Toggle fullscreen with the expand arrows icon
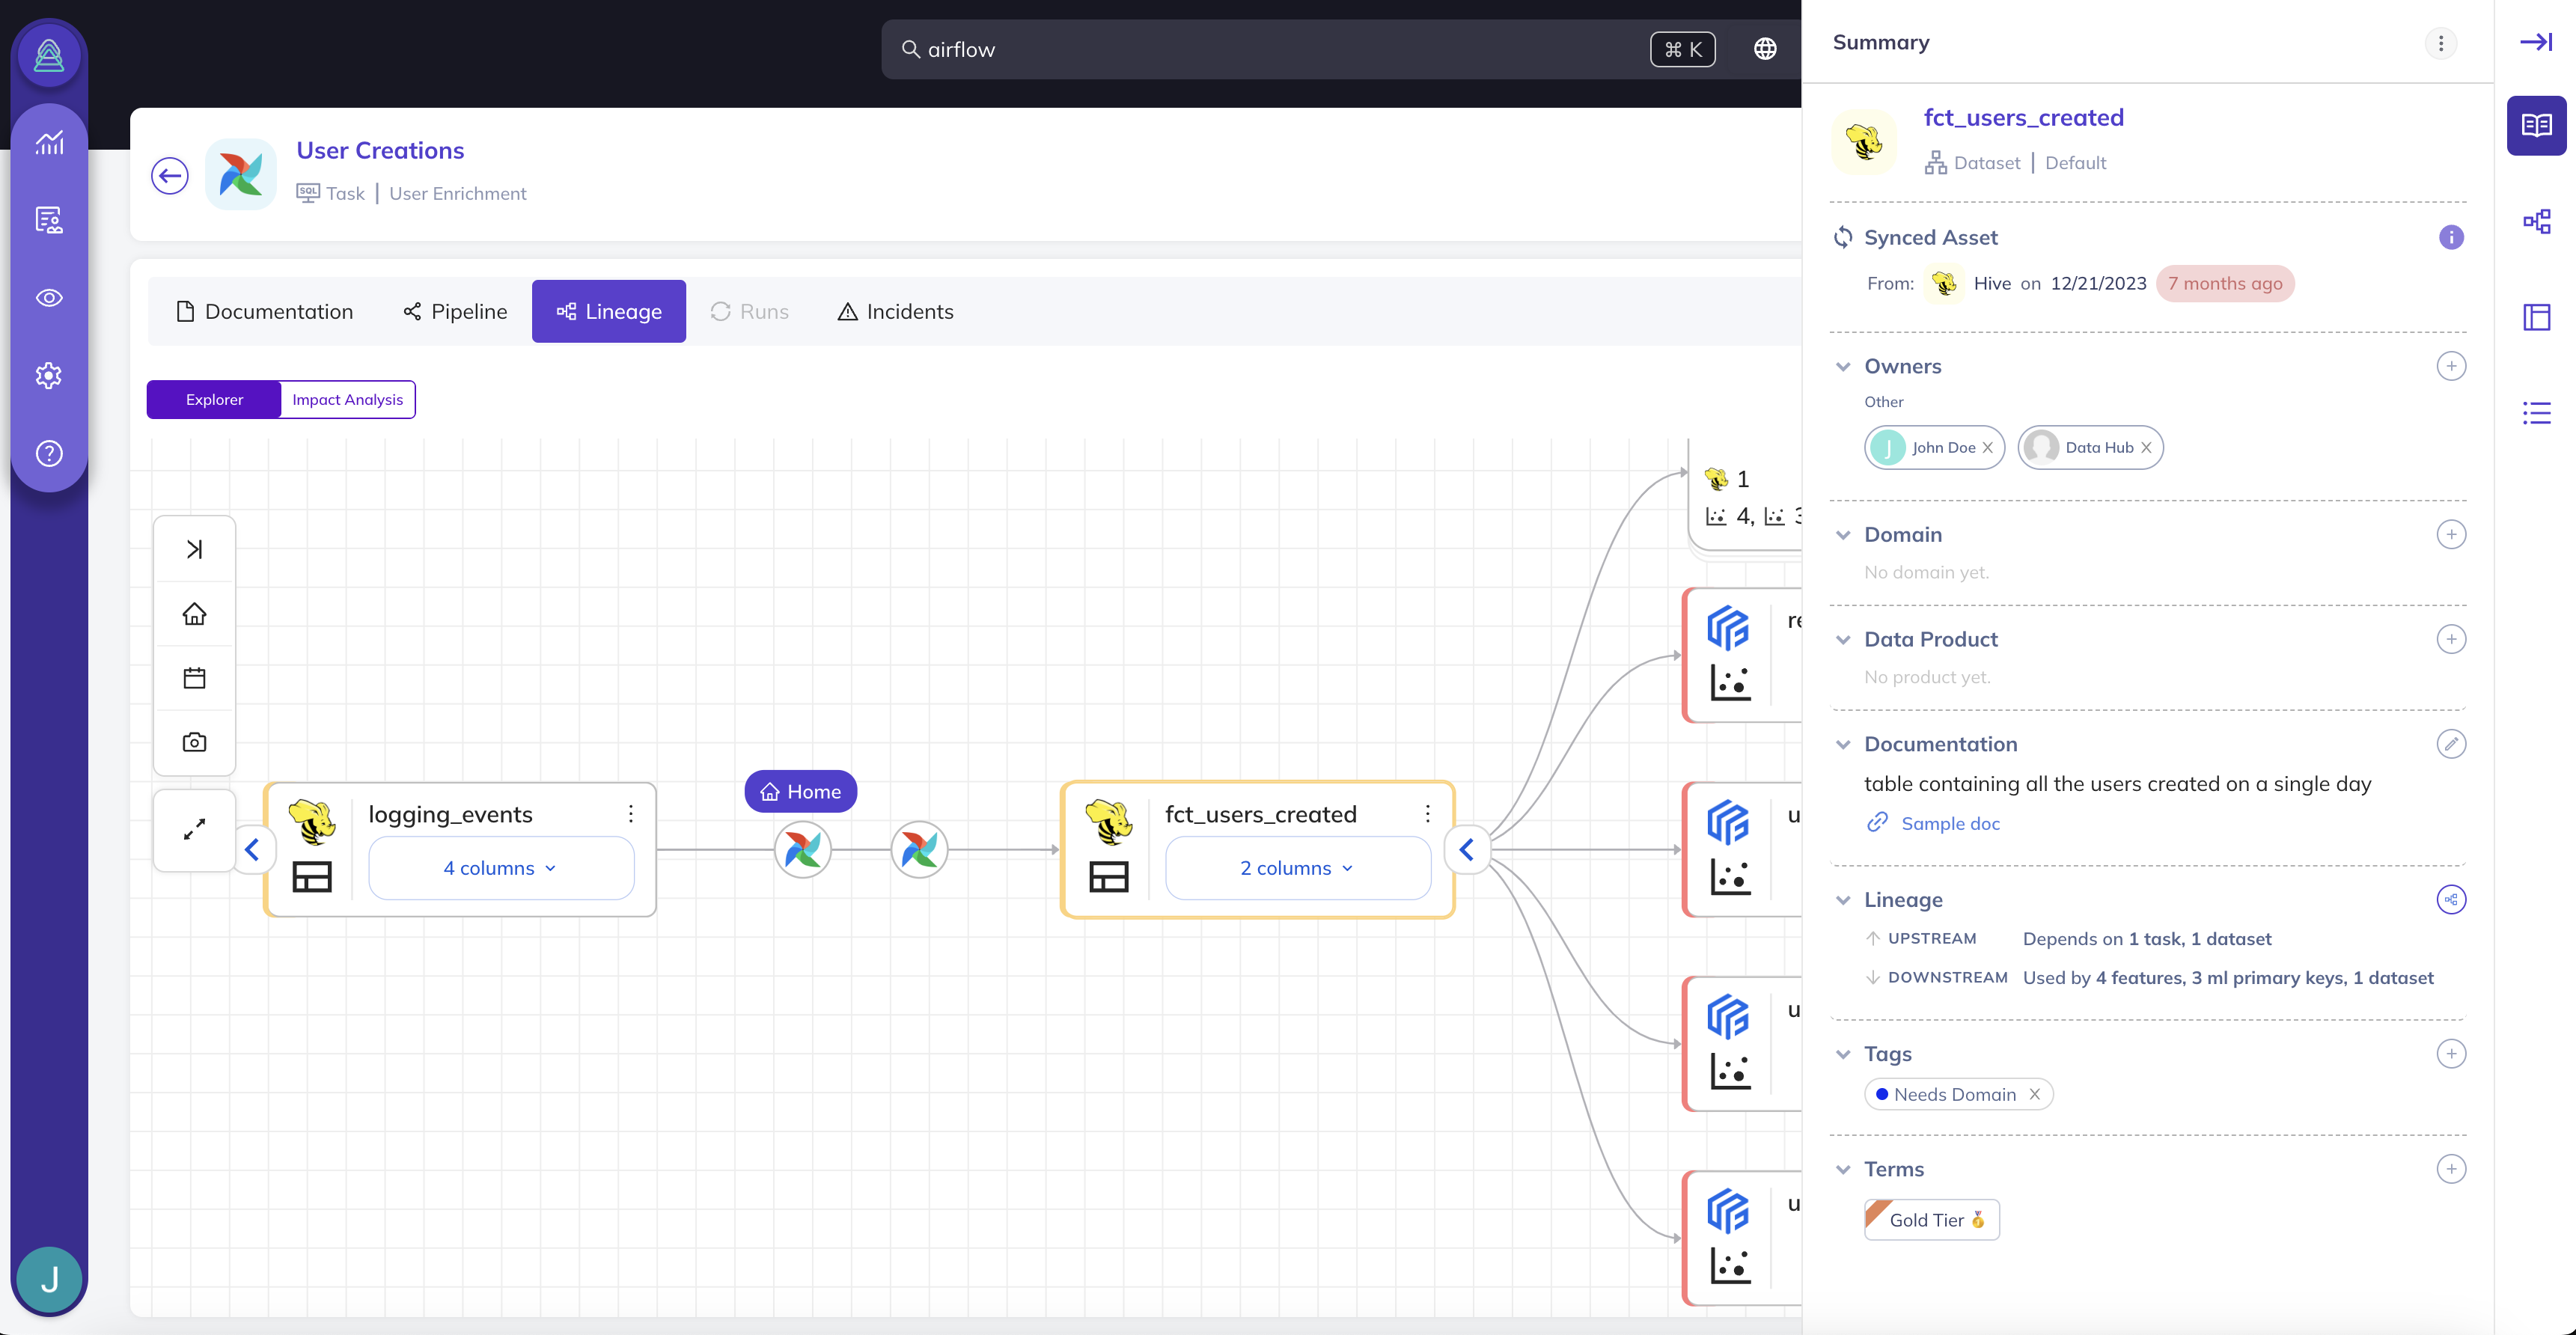 [194, 829]
